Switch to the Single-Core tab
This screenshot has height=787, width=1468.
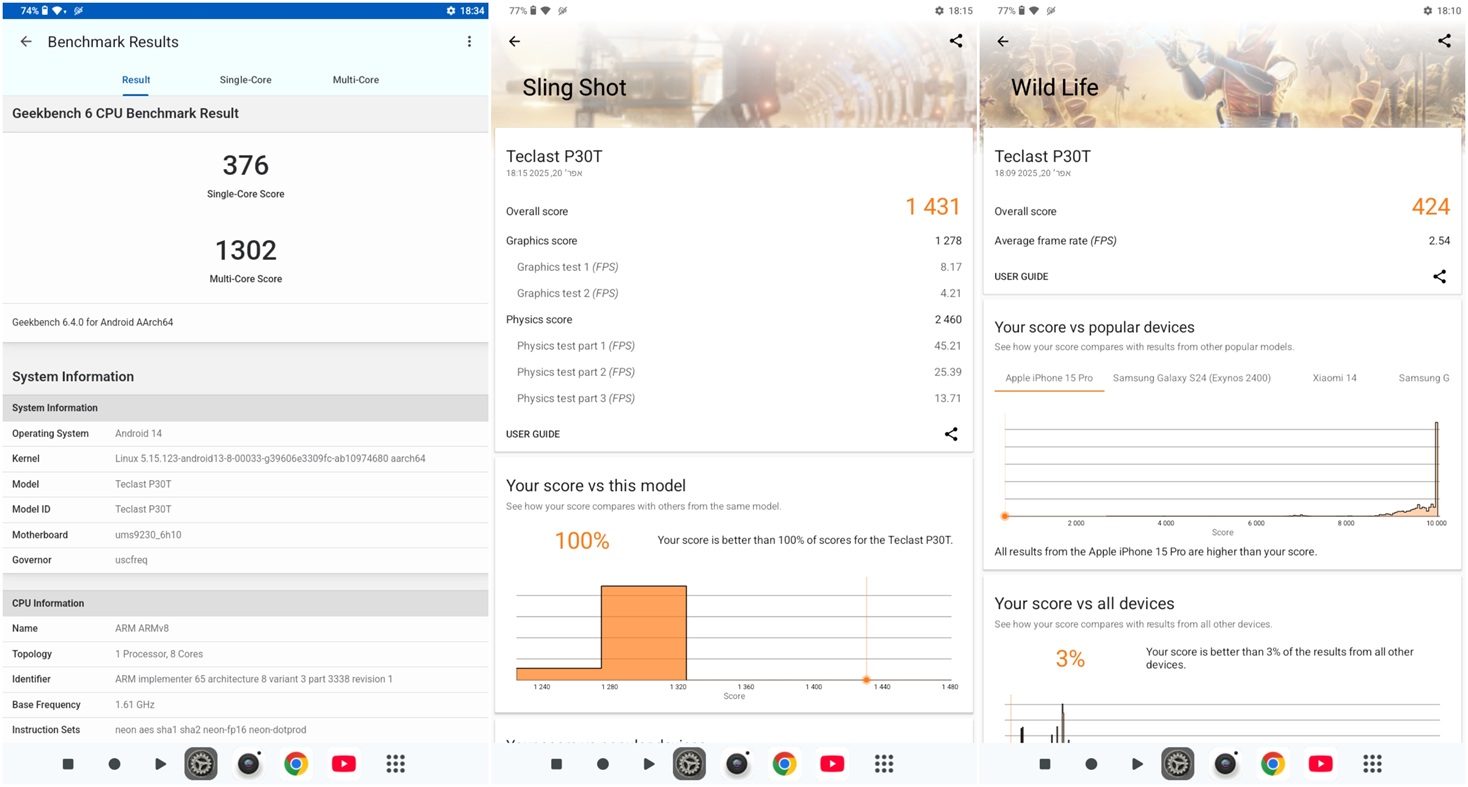[x=245, y=80]
